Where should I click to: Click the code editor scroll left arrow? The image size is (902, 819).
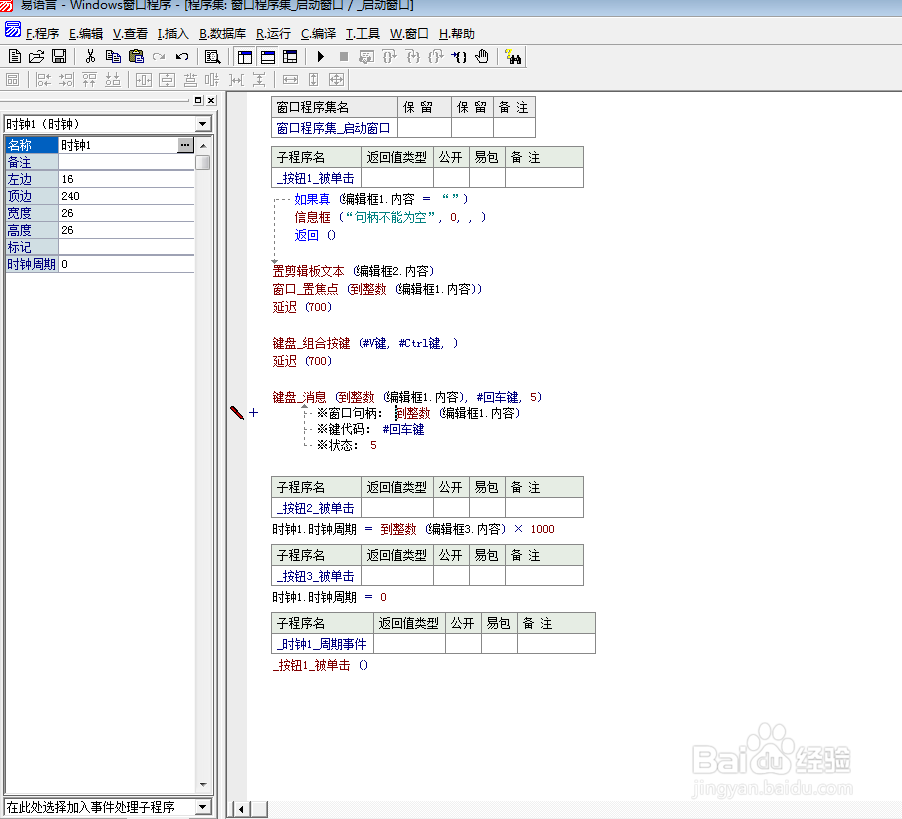coord(240,809)
